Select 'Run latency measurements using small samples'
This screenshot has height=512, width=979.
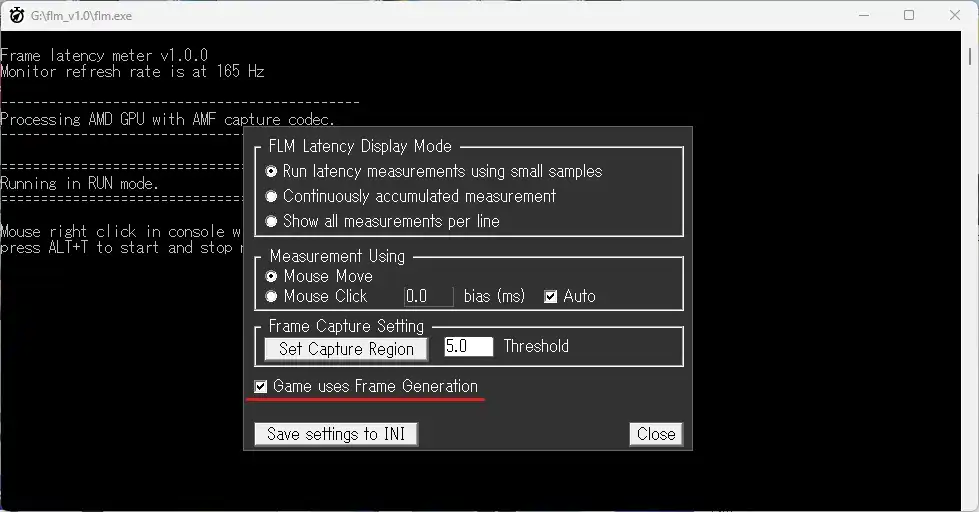click(271, 172)
